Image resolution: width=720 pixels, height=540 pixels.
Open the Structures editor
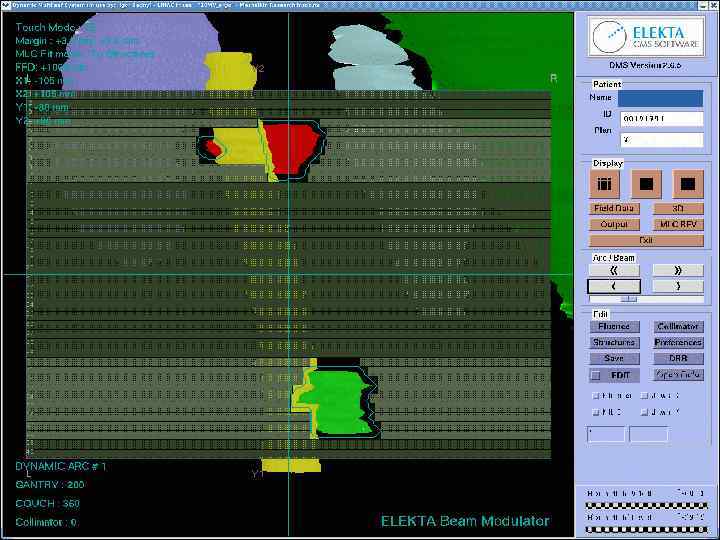coord(614,343)
